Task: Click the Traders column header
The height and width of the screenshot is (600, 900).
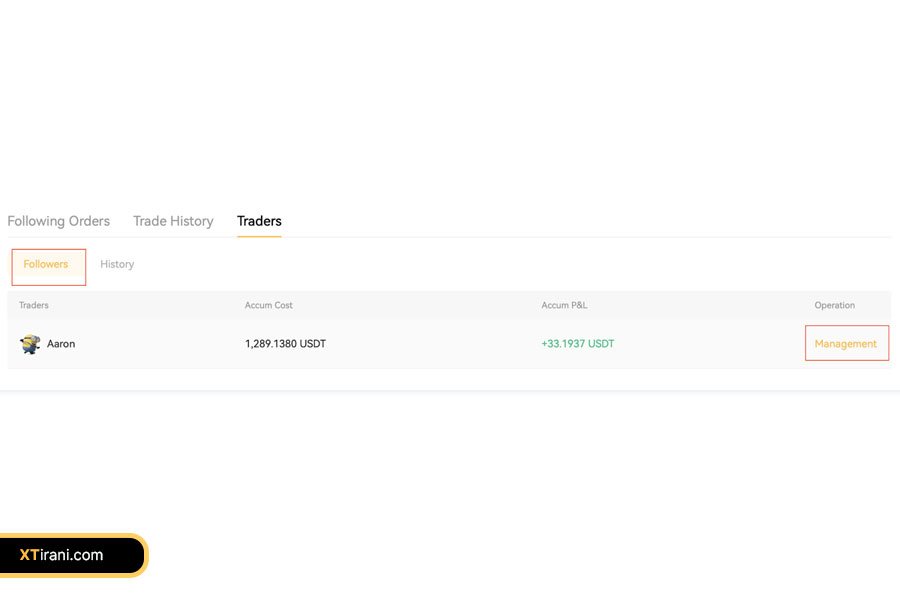Action: (x=34, y=305)
